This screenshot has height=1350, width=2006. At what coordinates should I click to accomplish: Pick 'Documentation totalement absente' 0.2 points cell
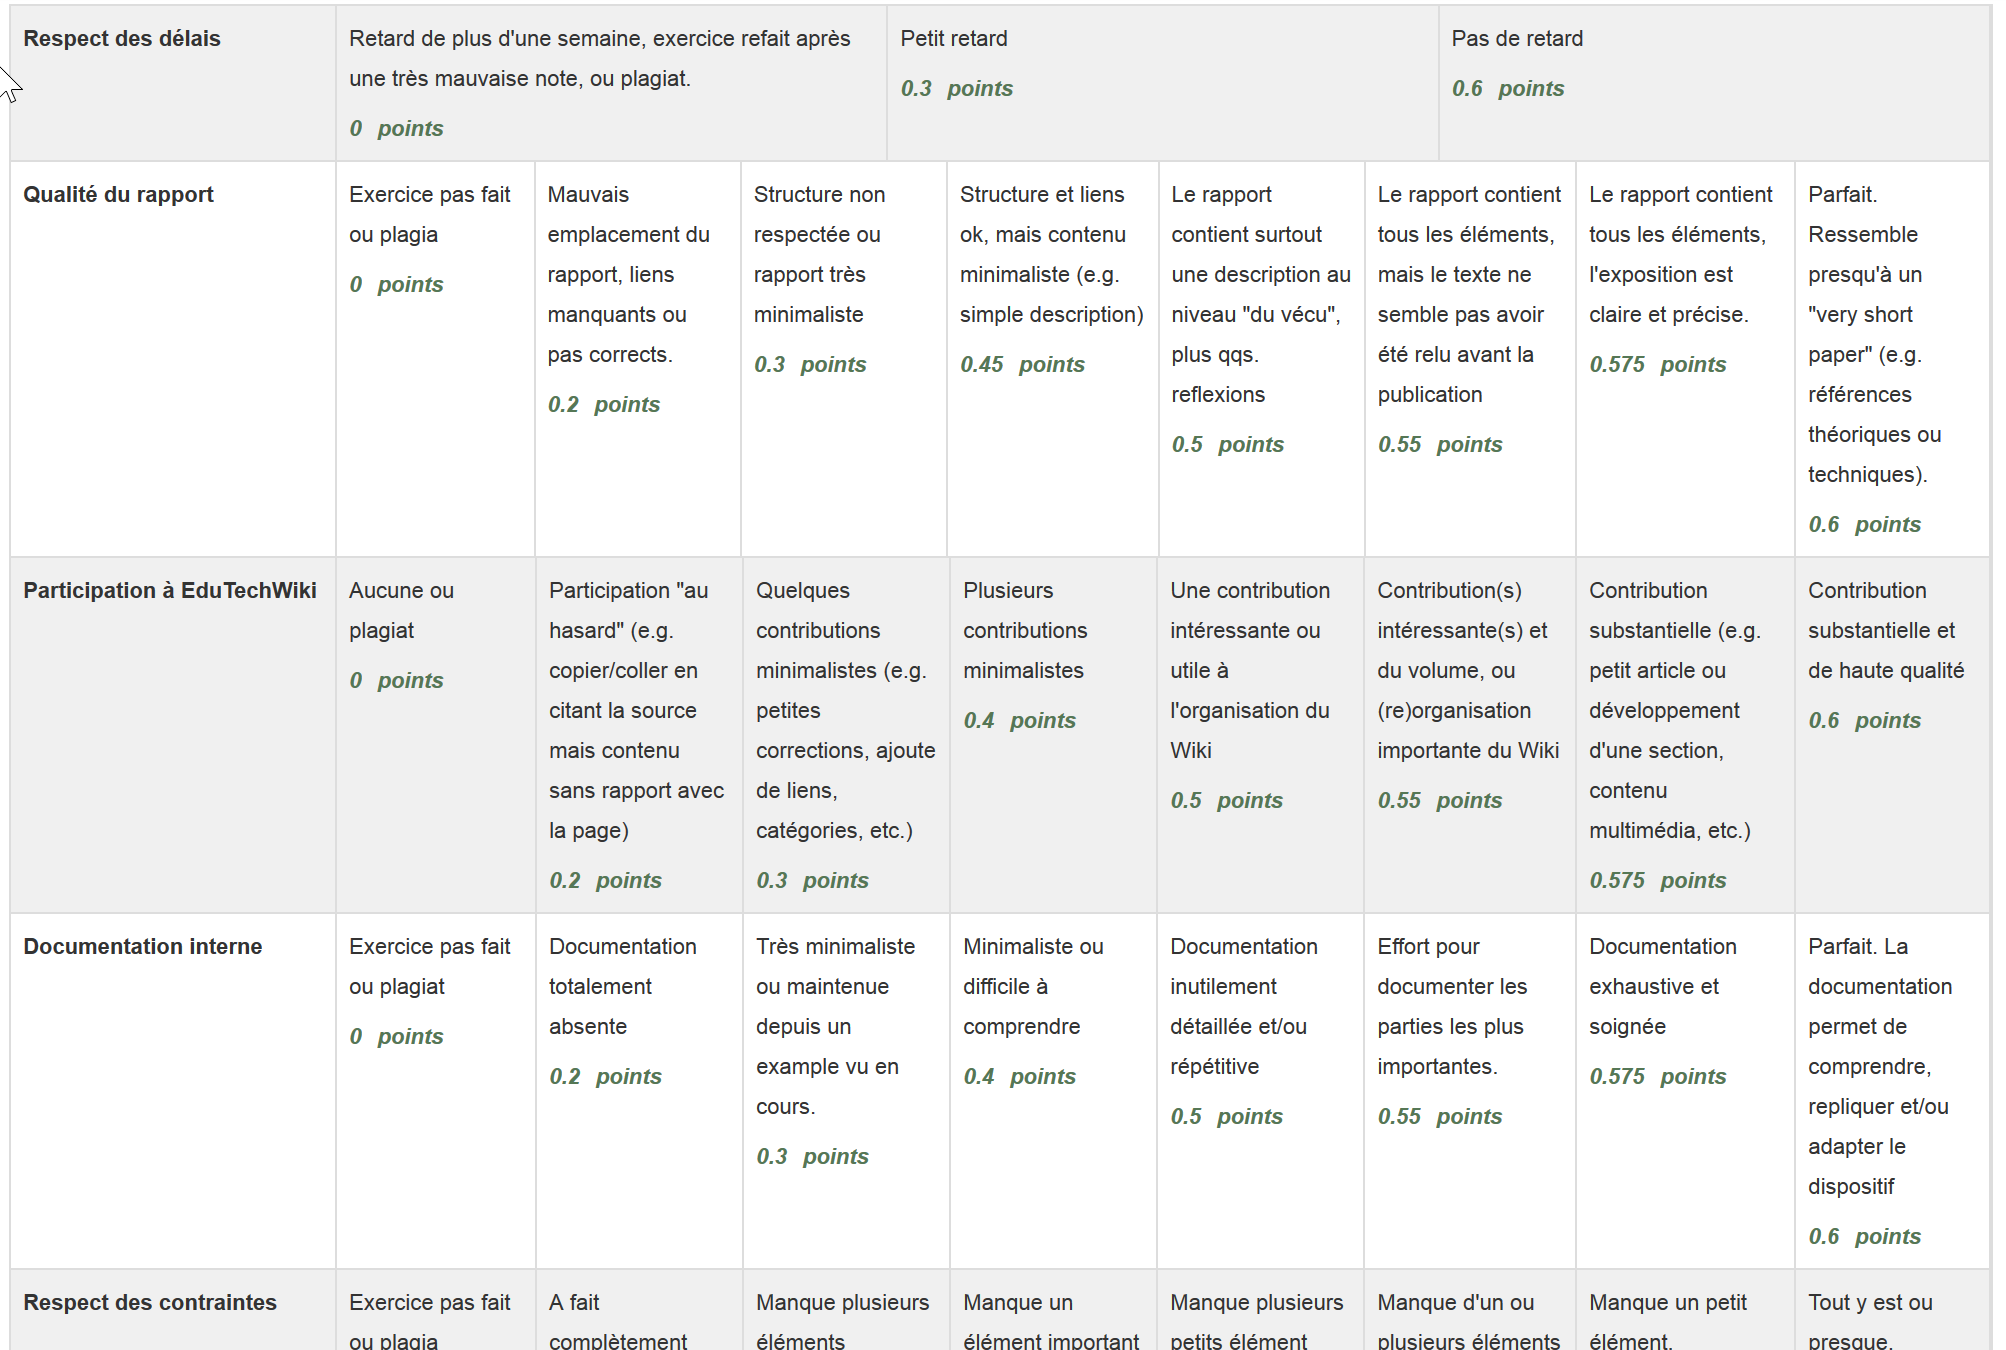[639, 1091]
